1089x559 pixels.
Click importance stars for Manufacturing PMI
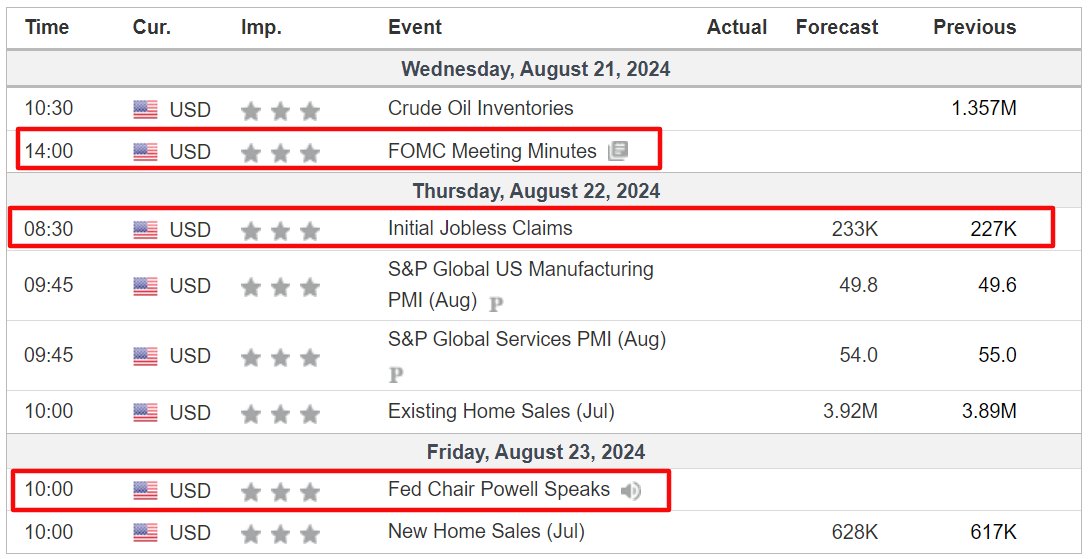click(281, 287)
